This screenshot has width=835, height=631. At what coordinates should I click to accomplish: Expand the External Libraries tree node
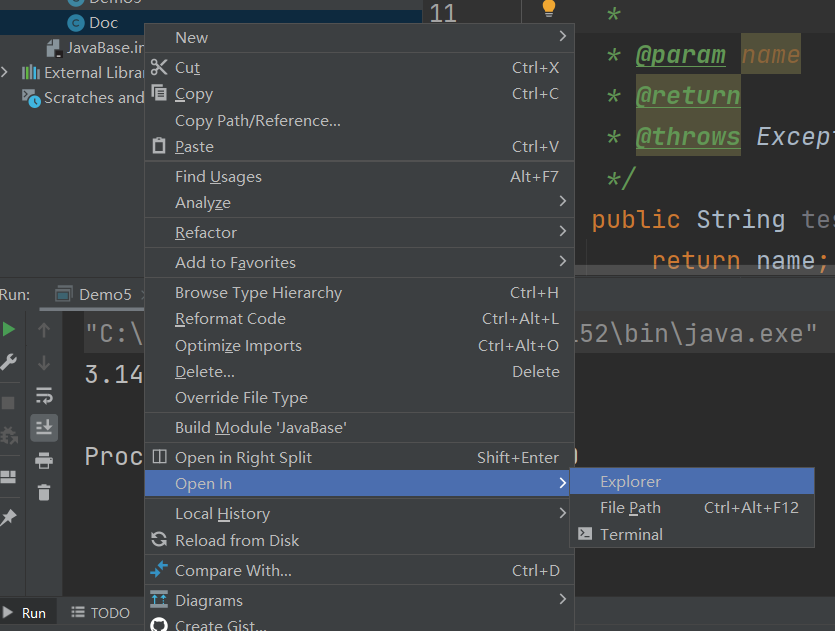pos(6,72)
